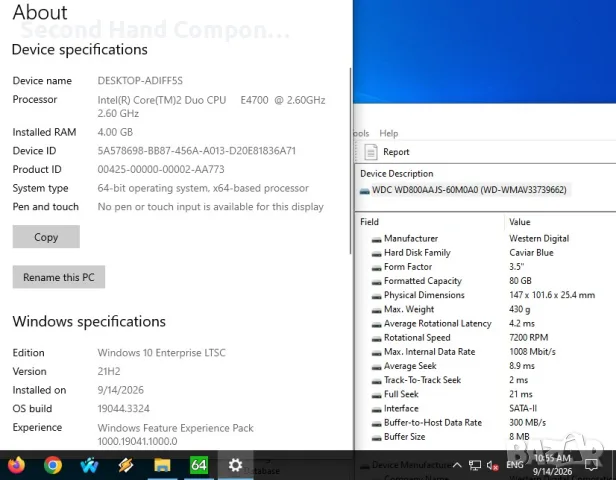Image resolution: width=616 pixels, height=480 pixels.
Task: Open File Explorer from the taskbar
Action: point(162,465)
